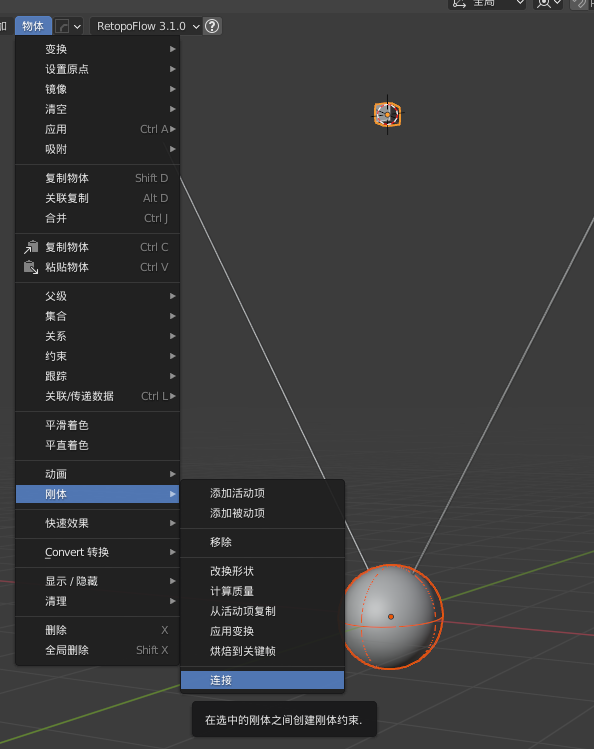Open the 关系 submenu

tap(97, 336)
